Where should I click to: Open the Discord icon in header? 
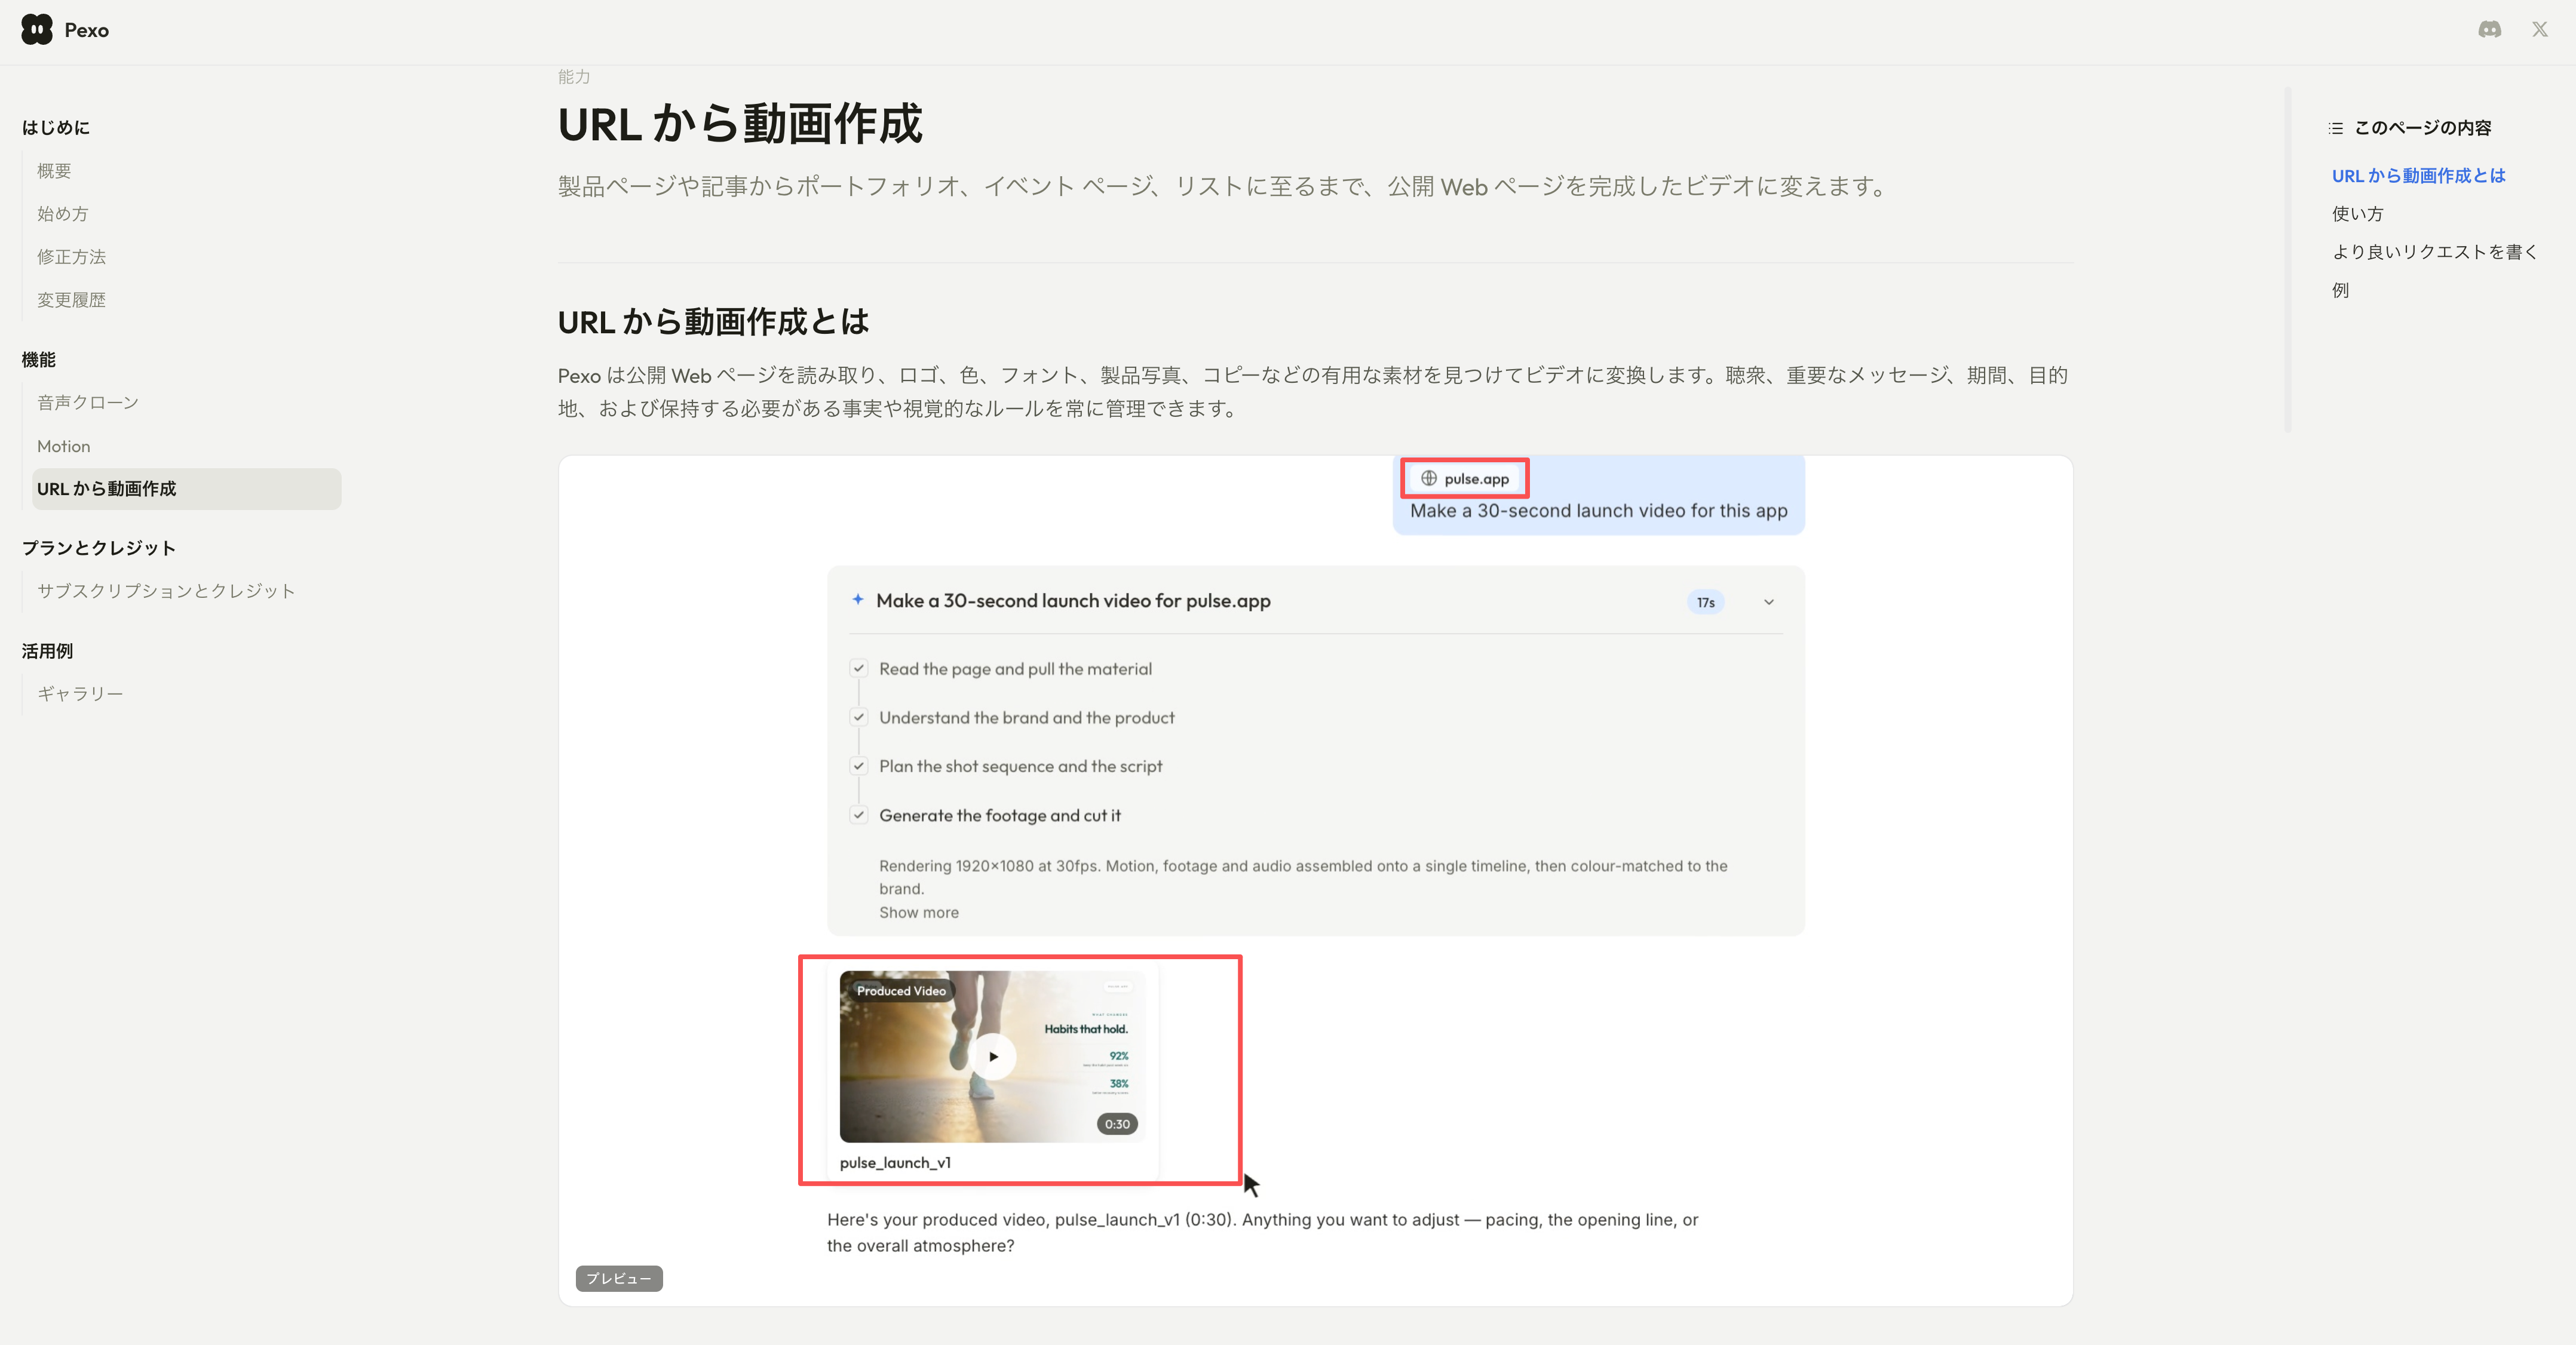tap(2489, 30)
